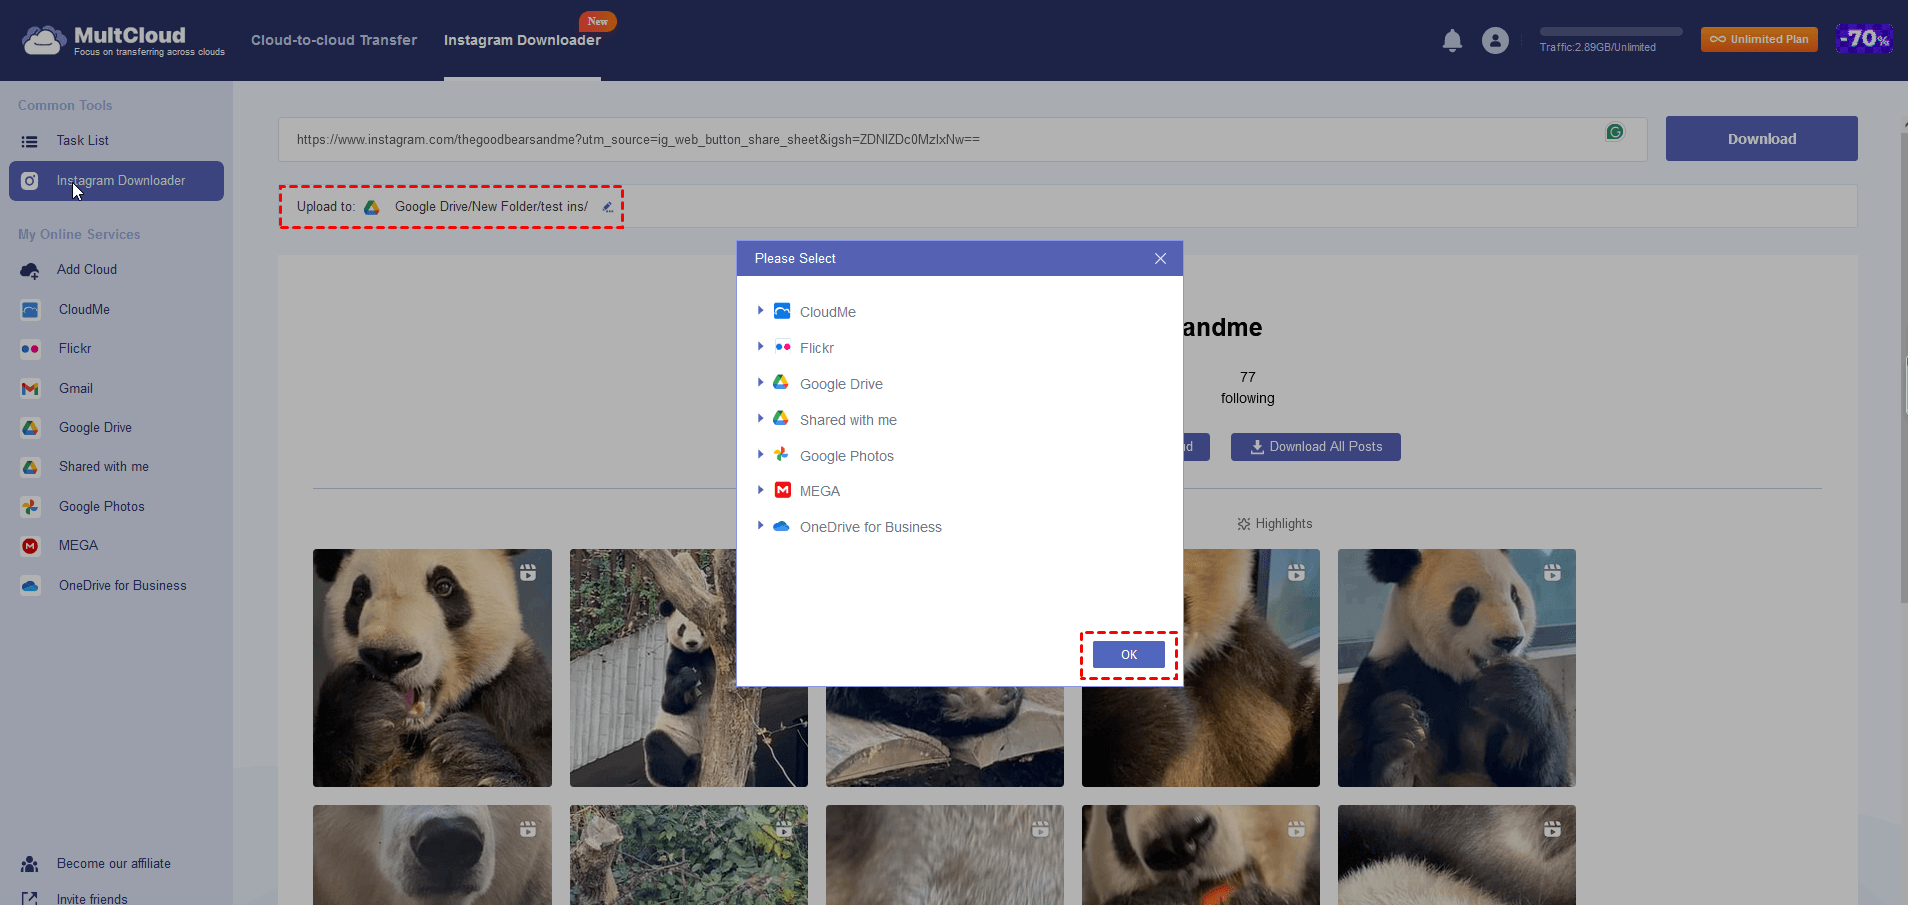Viewport: 1908px width, 905px height.
Task: Switch to the Instagram Downloader tab
Action: click(522, 40)
